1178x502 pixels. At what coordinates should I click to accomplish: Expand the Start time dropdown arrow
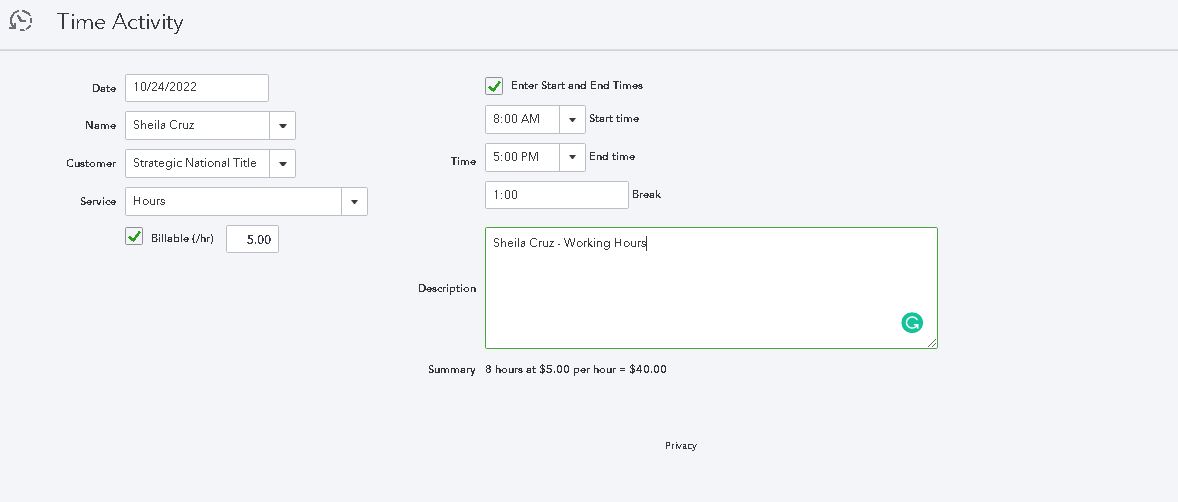572,120
